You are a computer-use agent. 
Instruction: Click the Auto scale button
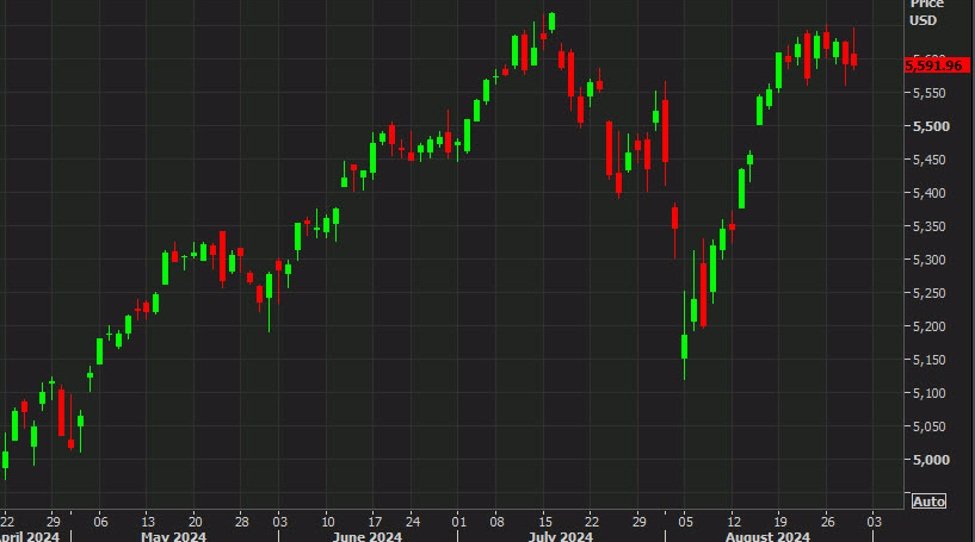pos(929,501)
